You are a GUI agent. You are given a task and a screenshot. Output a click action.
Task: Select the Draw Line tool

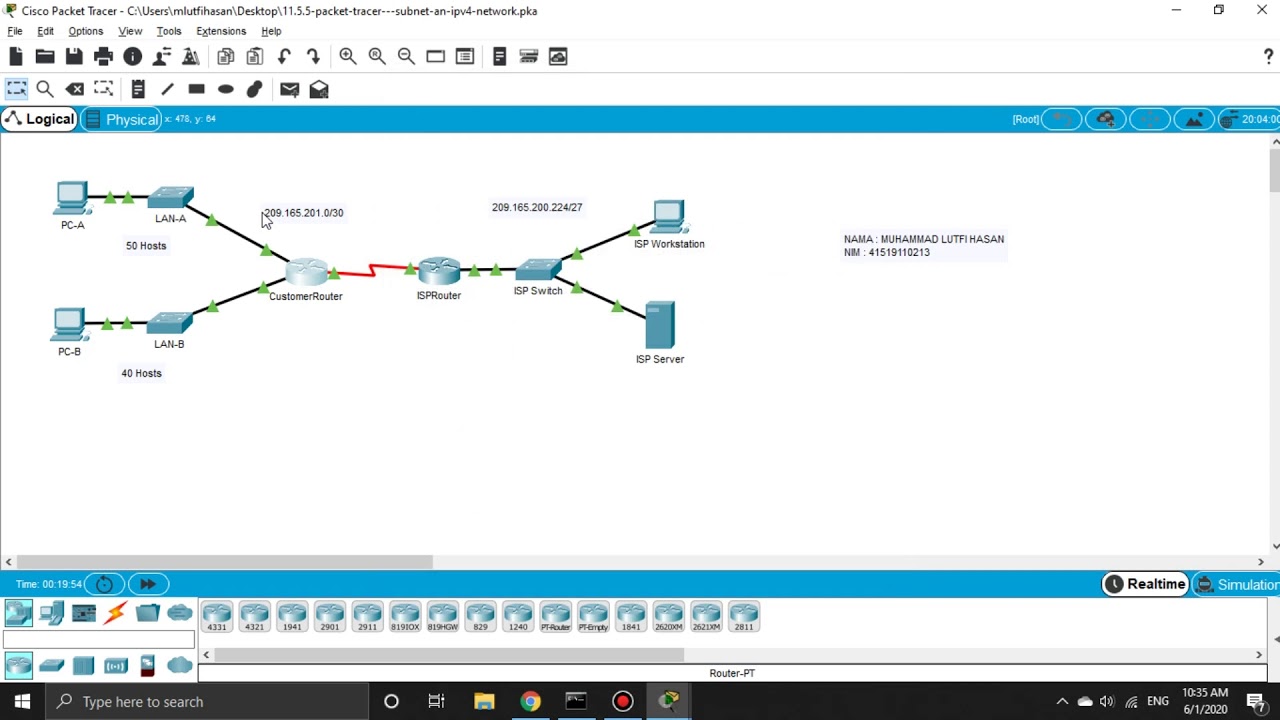click(x=167, y=89)
